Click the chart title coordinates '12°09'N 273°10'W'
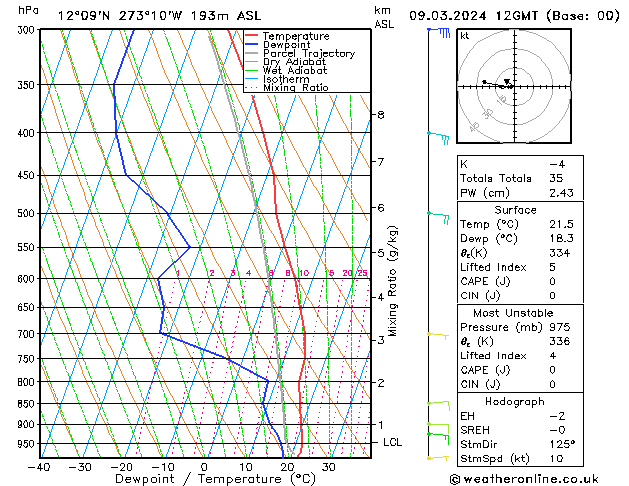The width and height of the screenshot is (629, 486). (x=120, y=16)
